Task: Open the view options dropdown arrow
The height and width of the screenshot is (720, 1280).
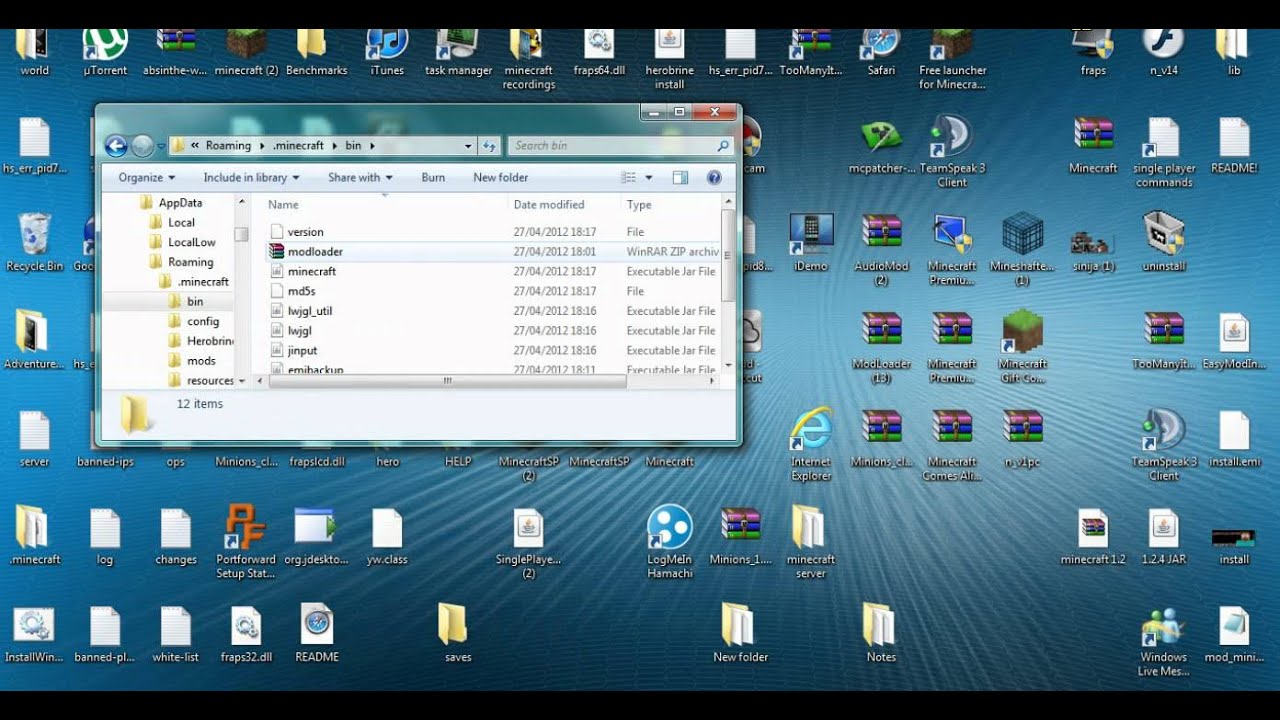Action: 648,177
